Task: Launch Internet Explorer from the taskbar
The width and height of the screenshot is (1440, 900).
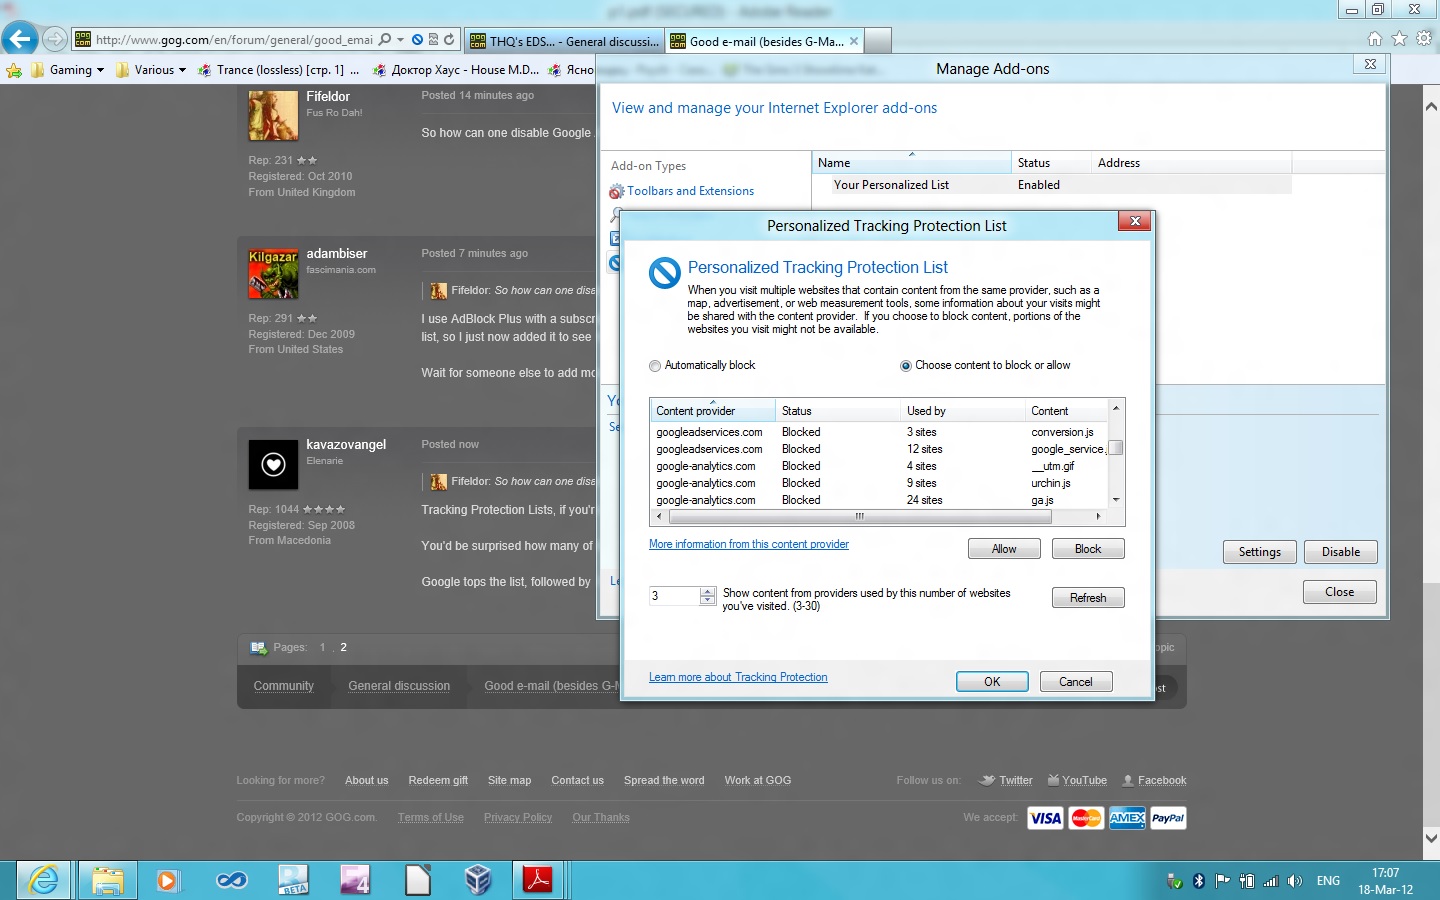Action: 44,880
